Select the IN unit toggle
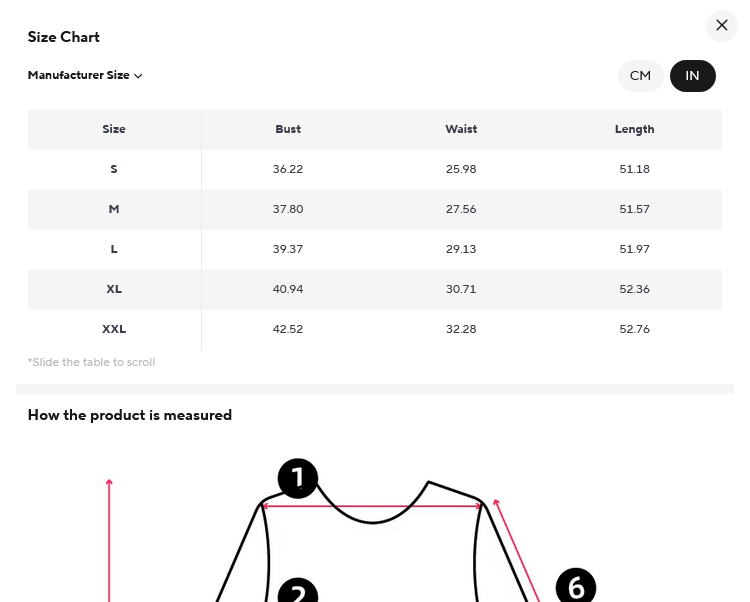The height and width of the screenshot is (602, 750). click(692, 76)
